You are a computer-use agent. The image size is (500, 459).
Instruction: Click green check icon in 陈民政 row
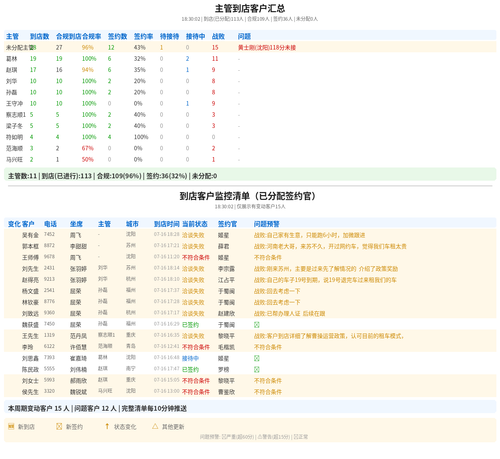pos(257,369)
